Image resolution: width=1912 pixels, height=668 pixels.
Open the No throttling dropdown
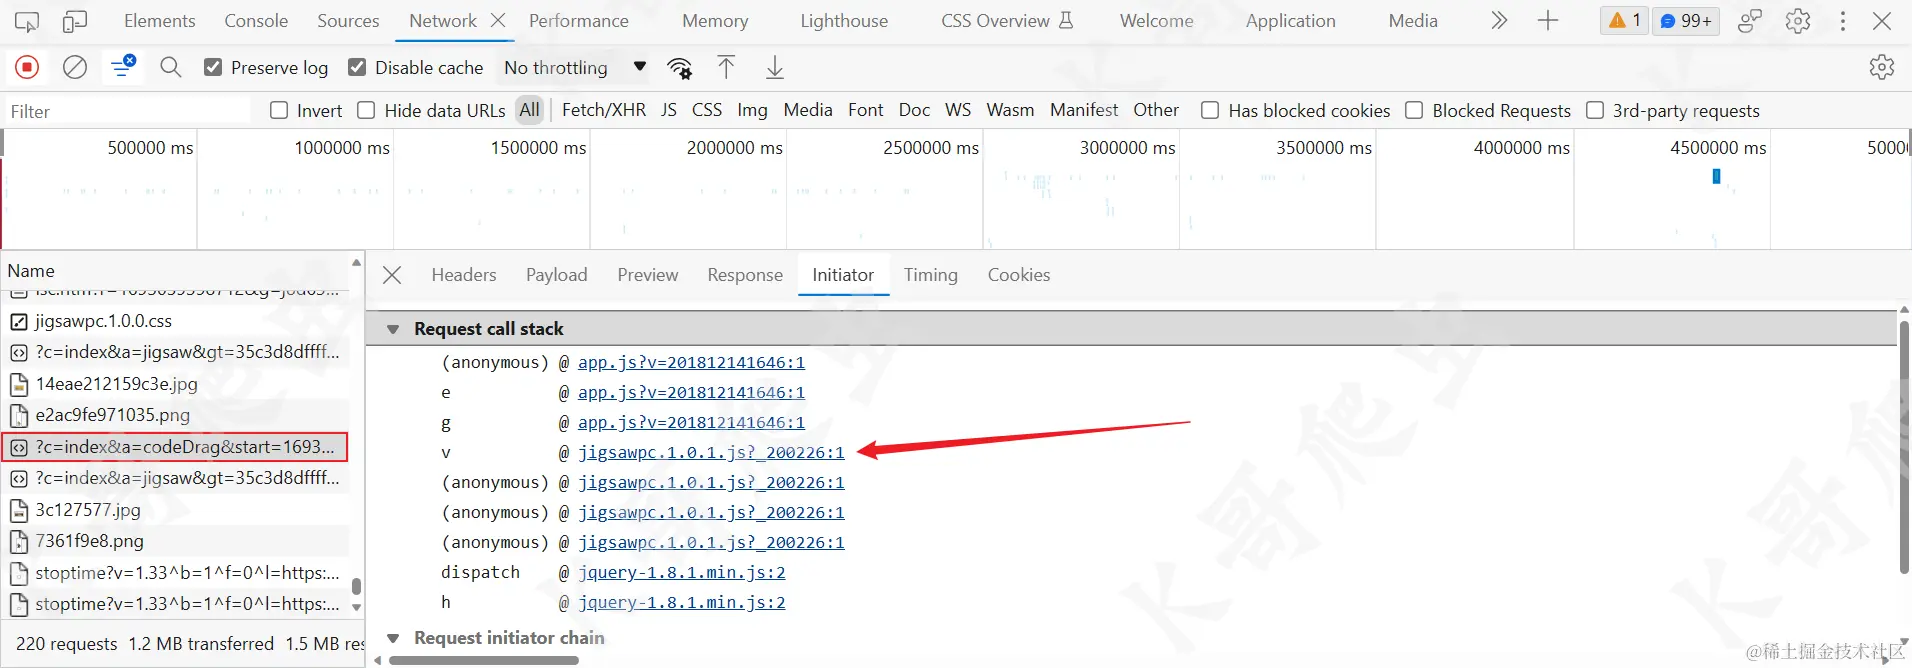pyautogui.click(x=575, y=68)
